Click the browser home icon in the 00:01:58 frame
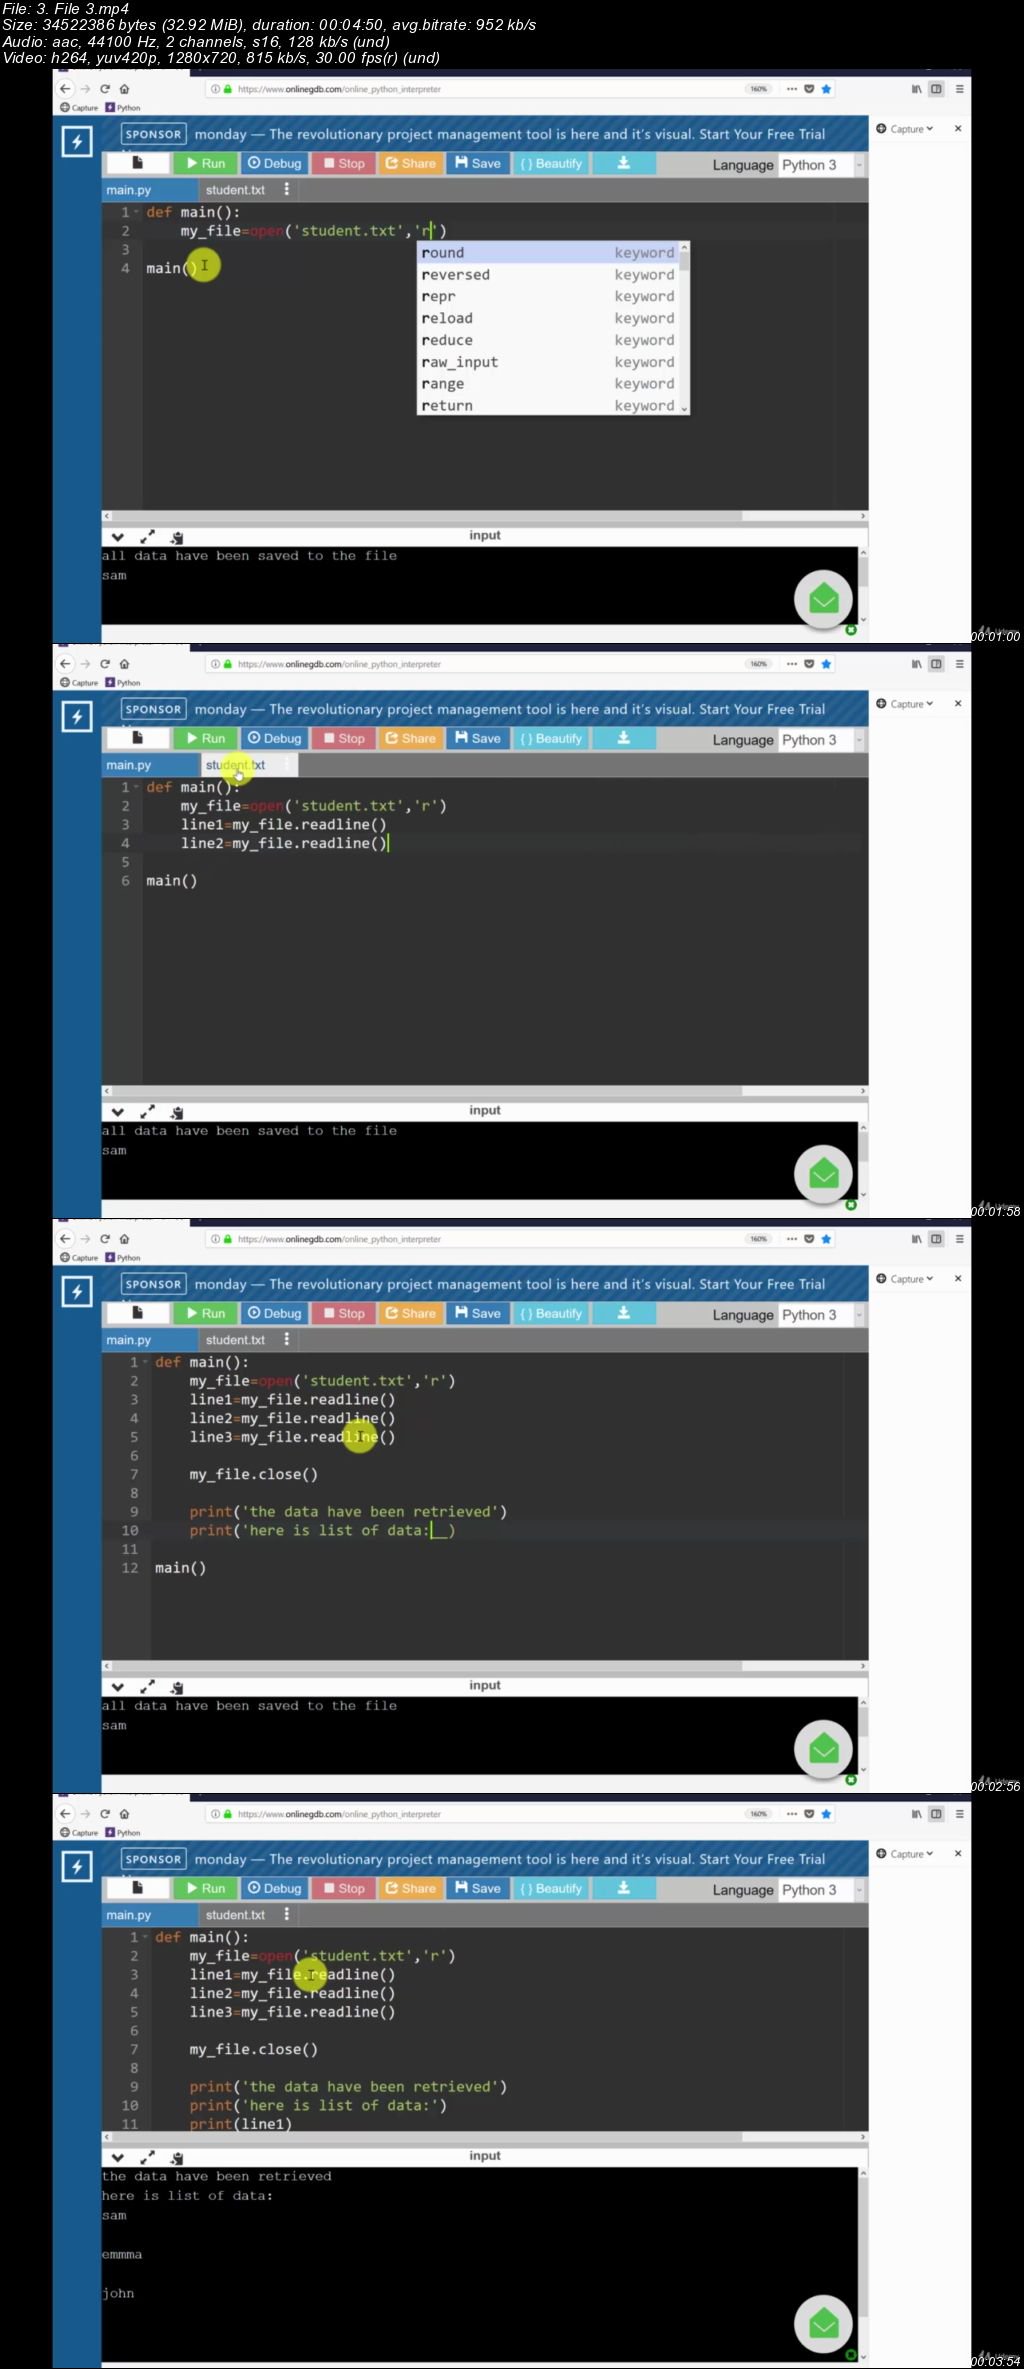The image size is (1024, 2369). (x=124, y=664)
